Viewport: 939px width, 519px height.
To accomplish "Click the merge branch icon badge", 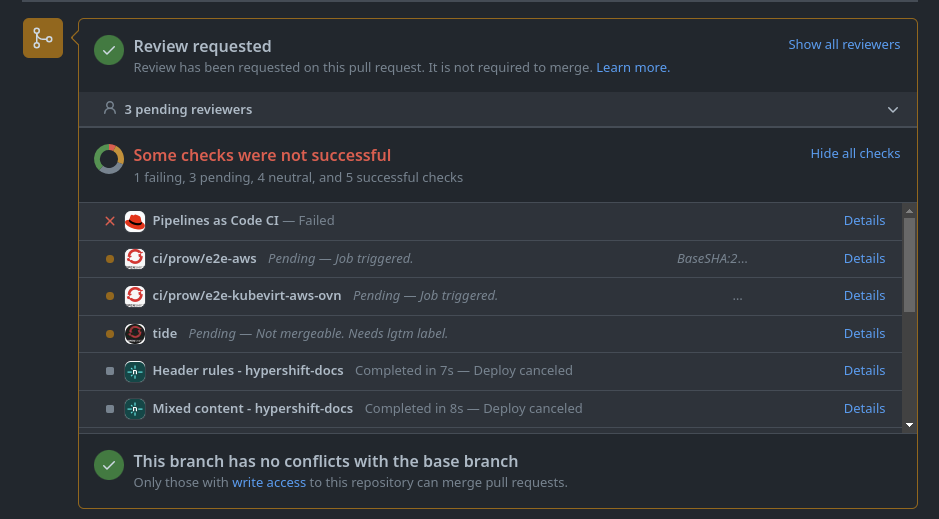I will coord(43,39).
